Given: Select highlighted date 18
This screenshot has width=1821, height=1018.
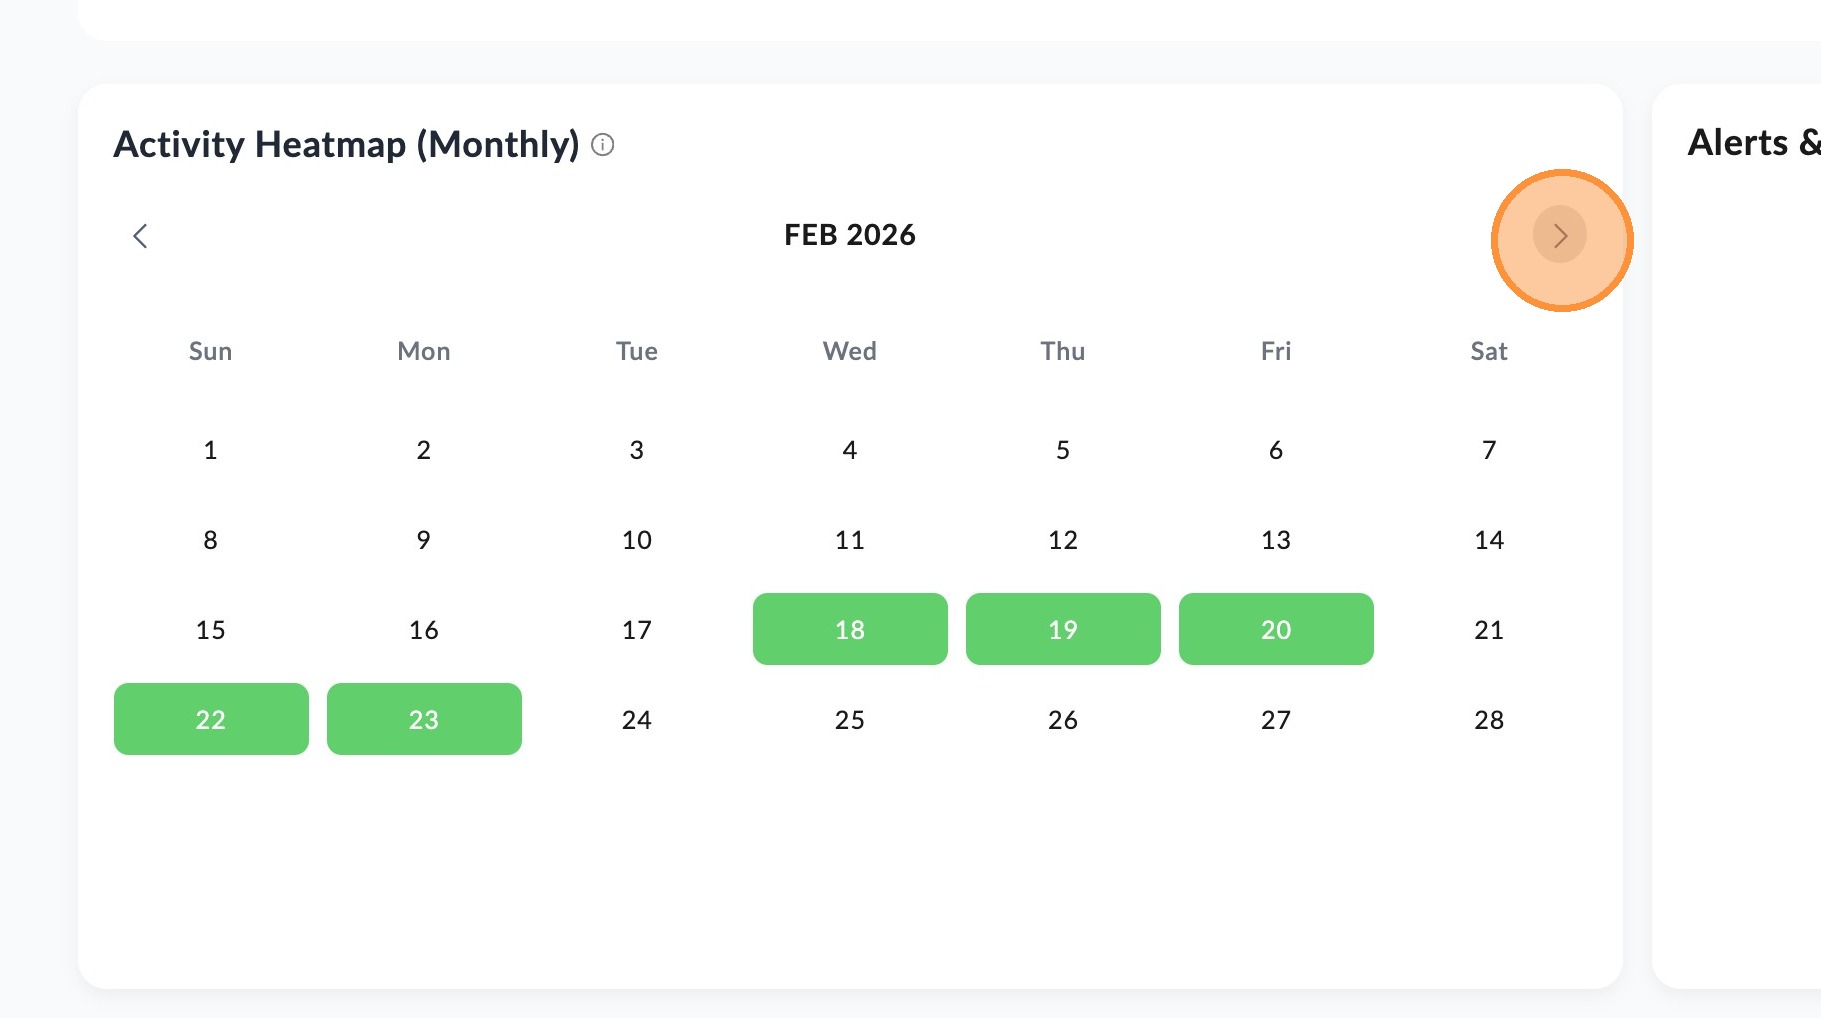Looking at the screenshot, I should (x=850, y=629).
